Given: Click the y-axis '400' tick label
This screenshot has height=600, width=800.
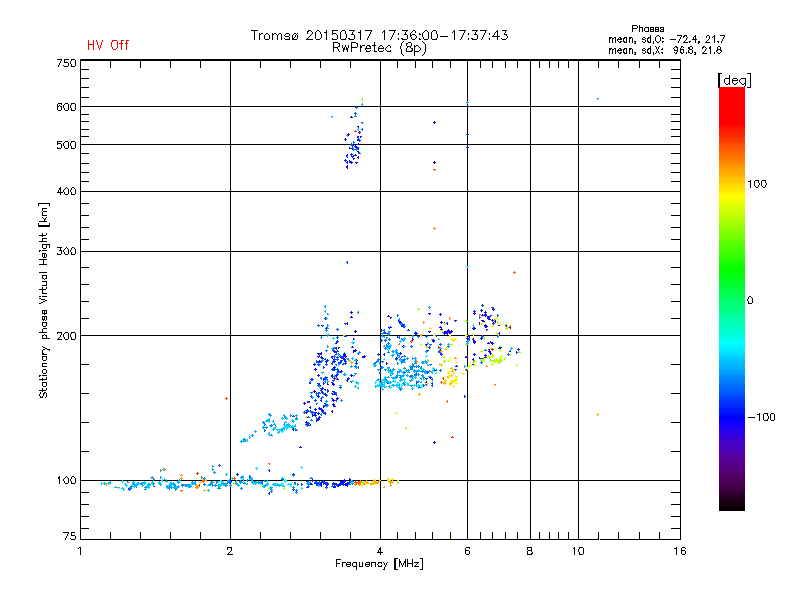Looking at the screenshot, I should pos(67,191).
